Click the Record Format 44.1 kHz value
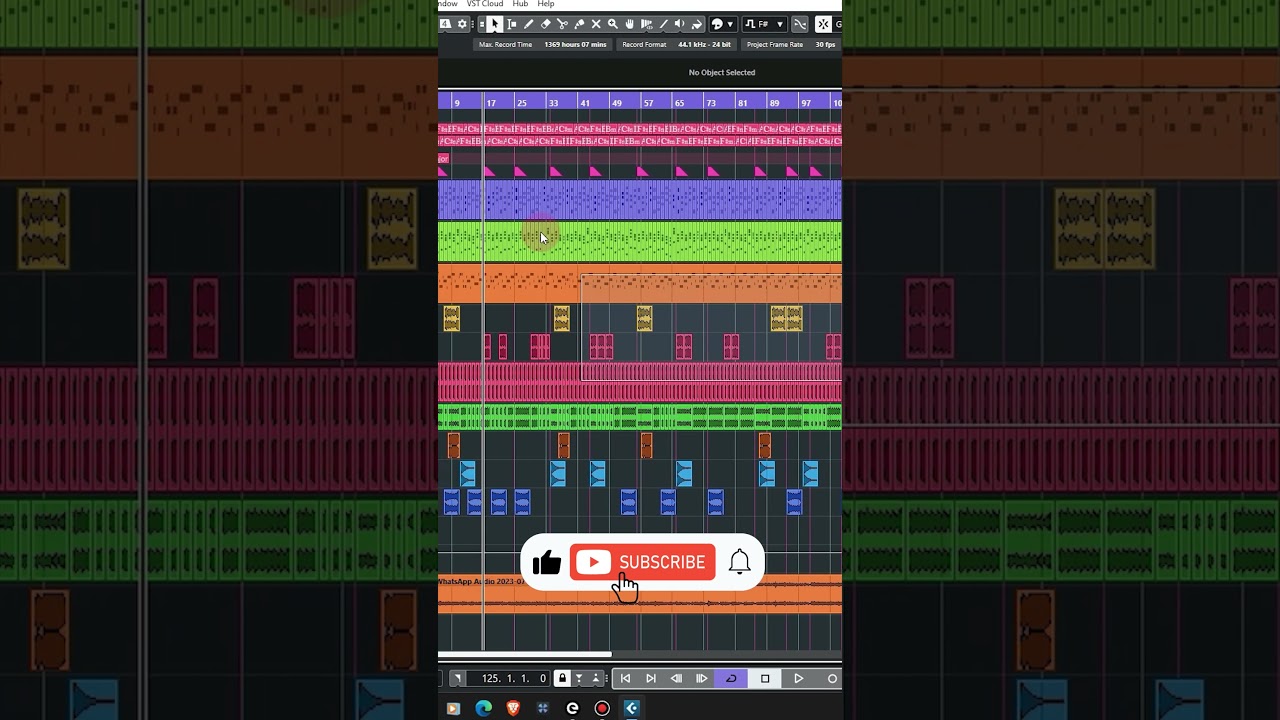The image size is (1280, 720). 704,45
